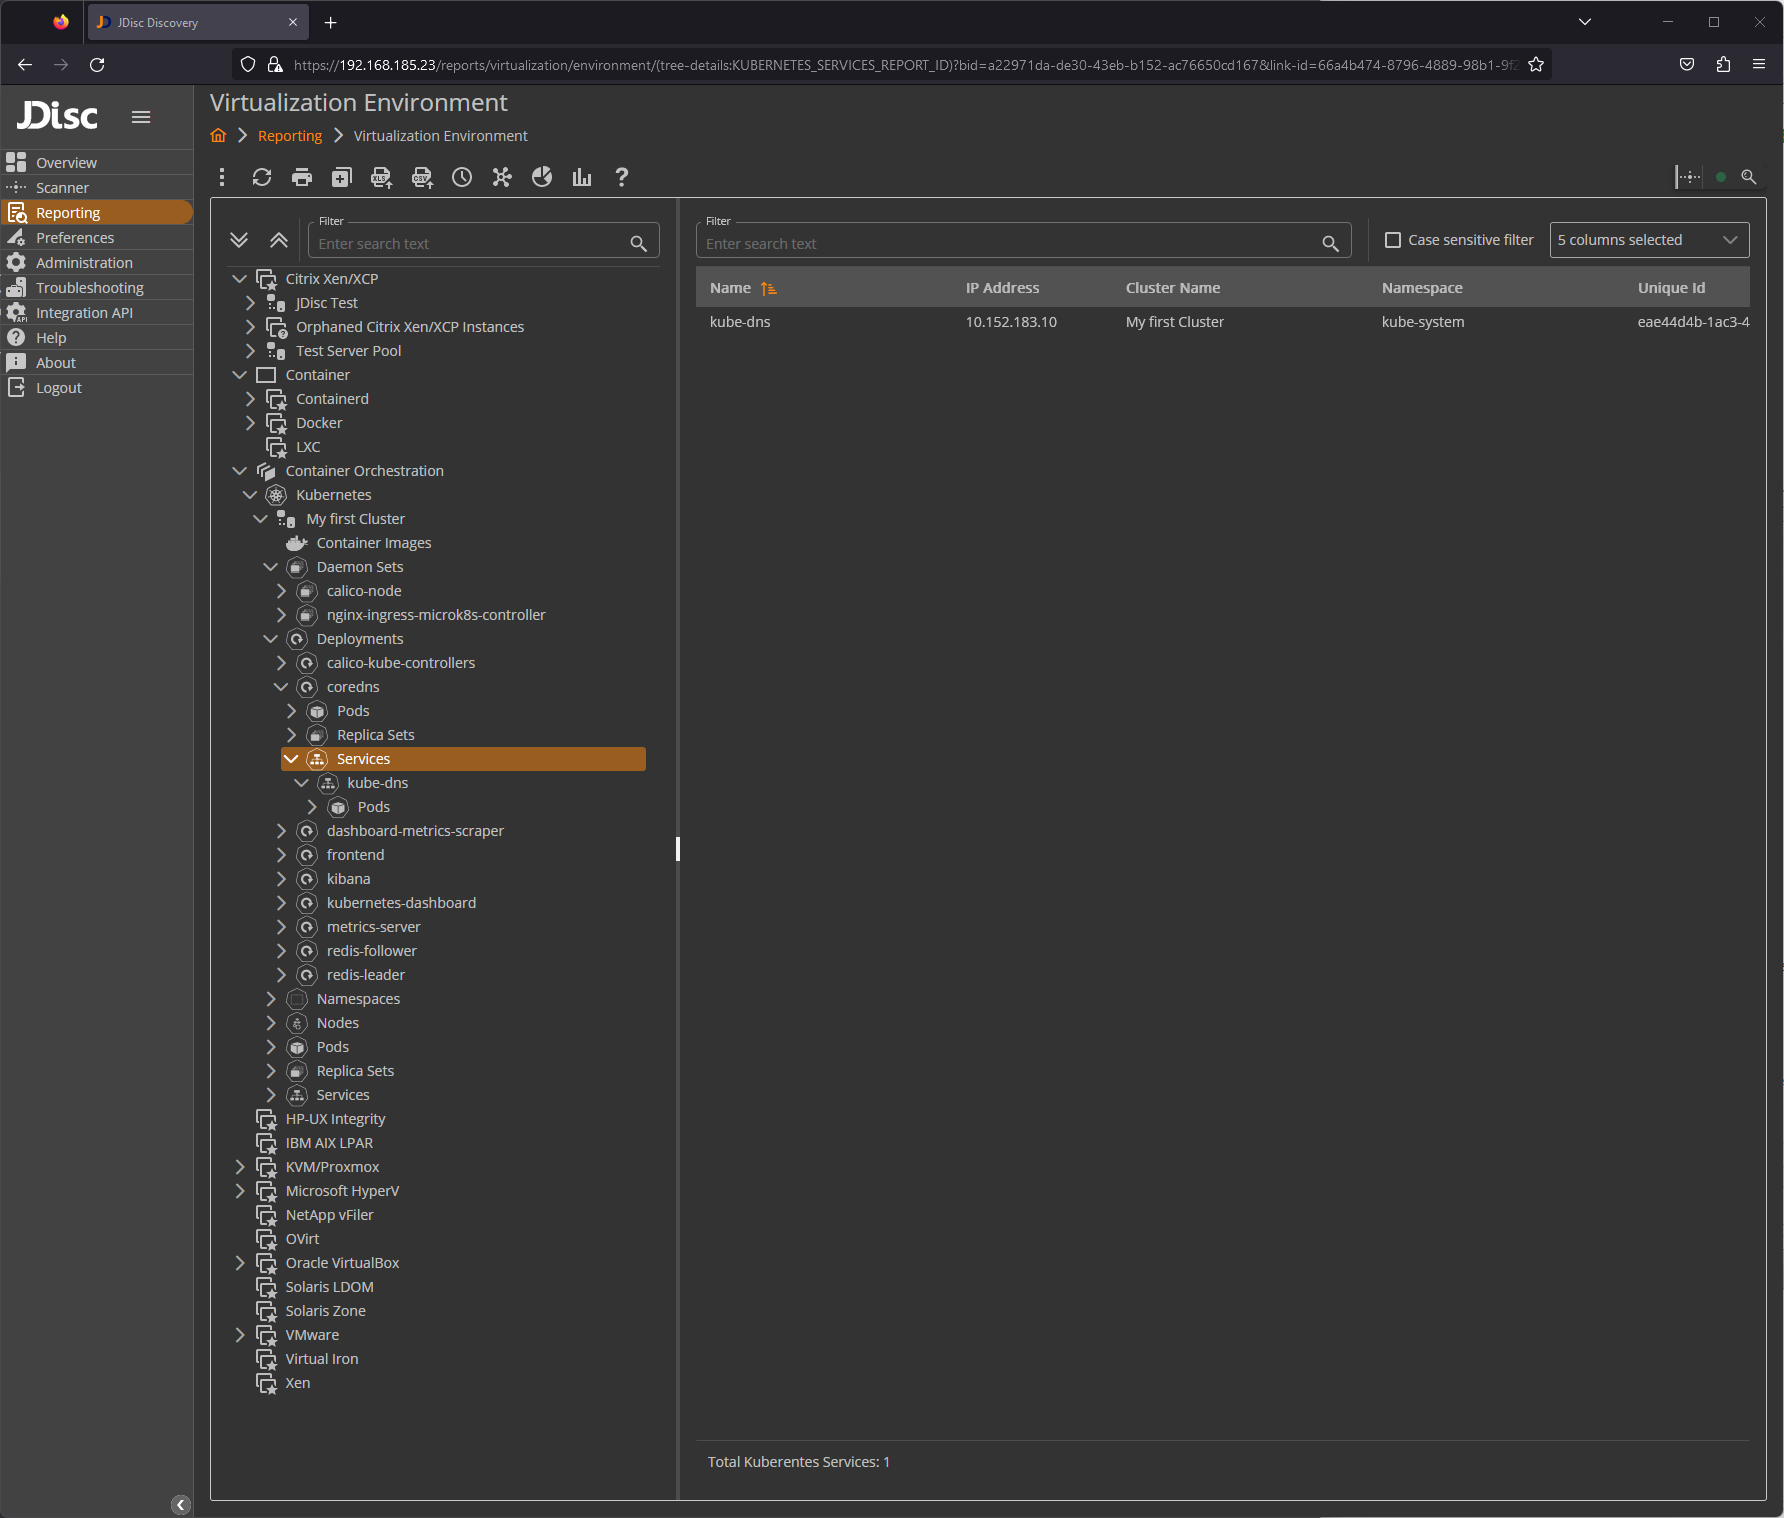This screenshot has width=1784, height=1518.
Task: Open a new browser tab
Action: tap(331, 22)
